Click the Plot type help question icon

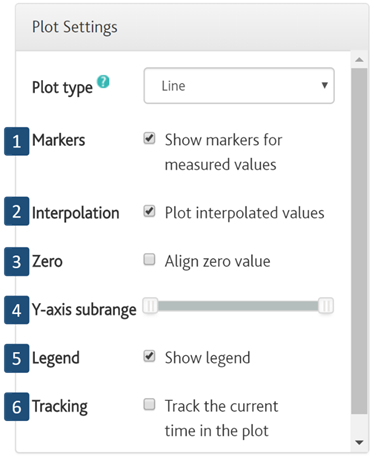(x=103, y=82)
